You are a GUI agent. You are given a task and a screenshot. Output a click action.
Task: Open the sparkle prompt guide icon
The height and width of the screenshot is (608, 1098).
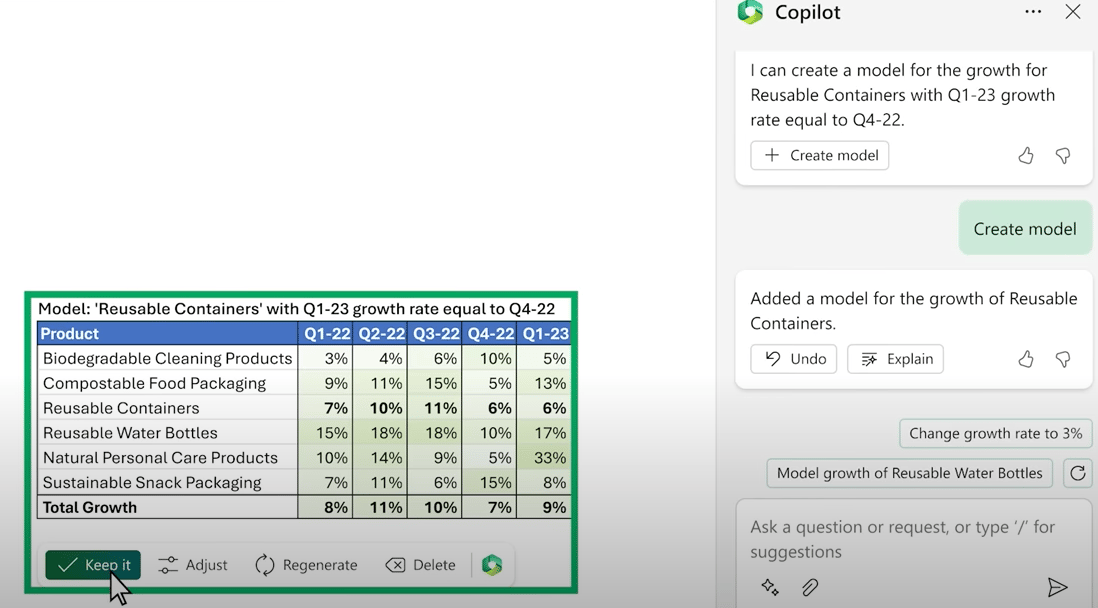[x=770, y=586]
